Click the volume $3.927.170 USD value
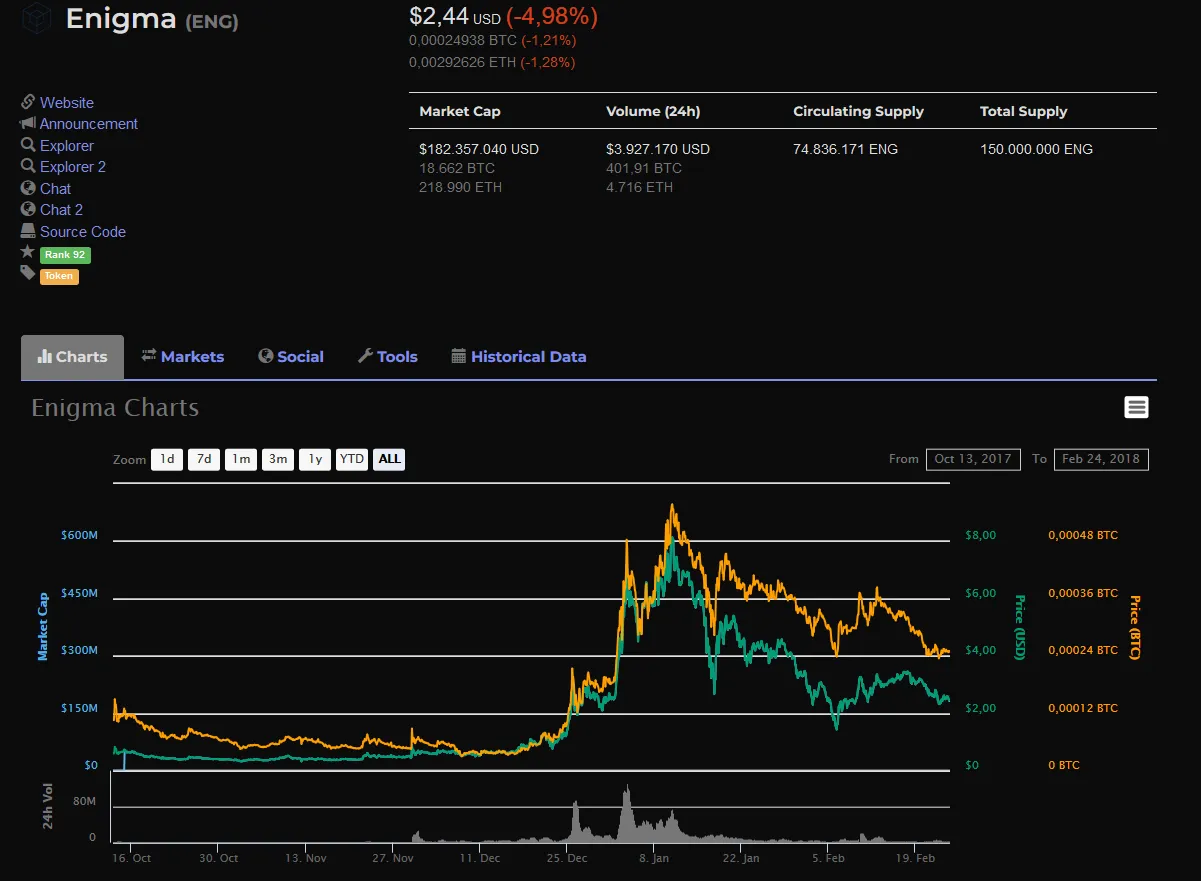 click(x=658, y=149)
